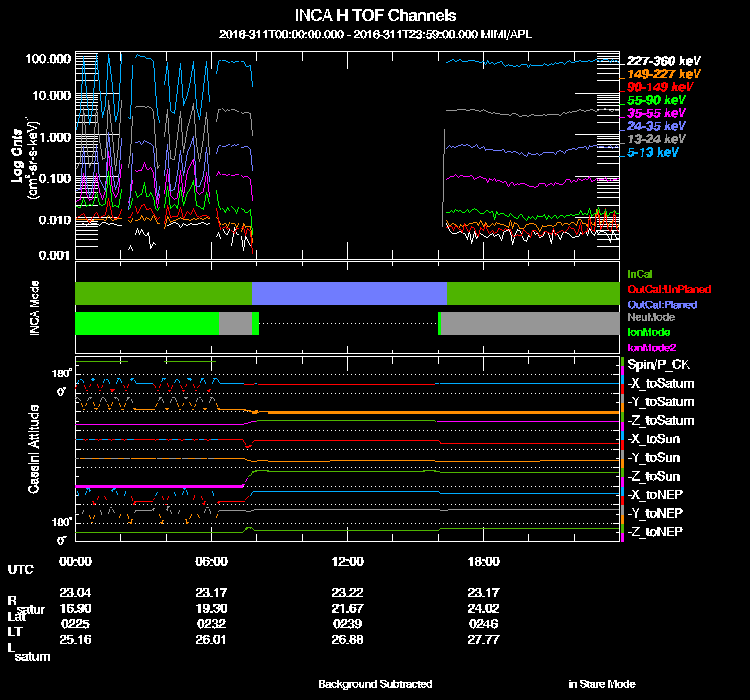
Task: Click the Spin/P_CK attitude legend label
Action: coord(659,365)
